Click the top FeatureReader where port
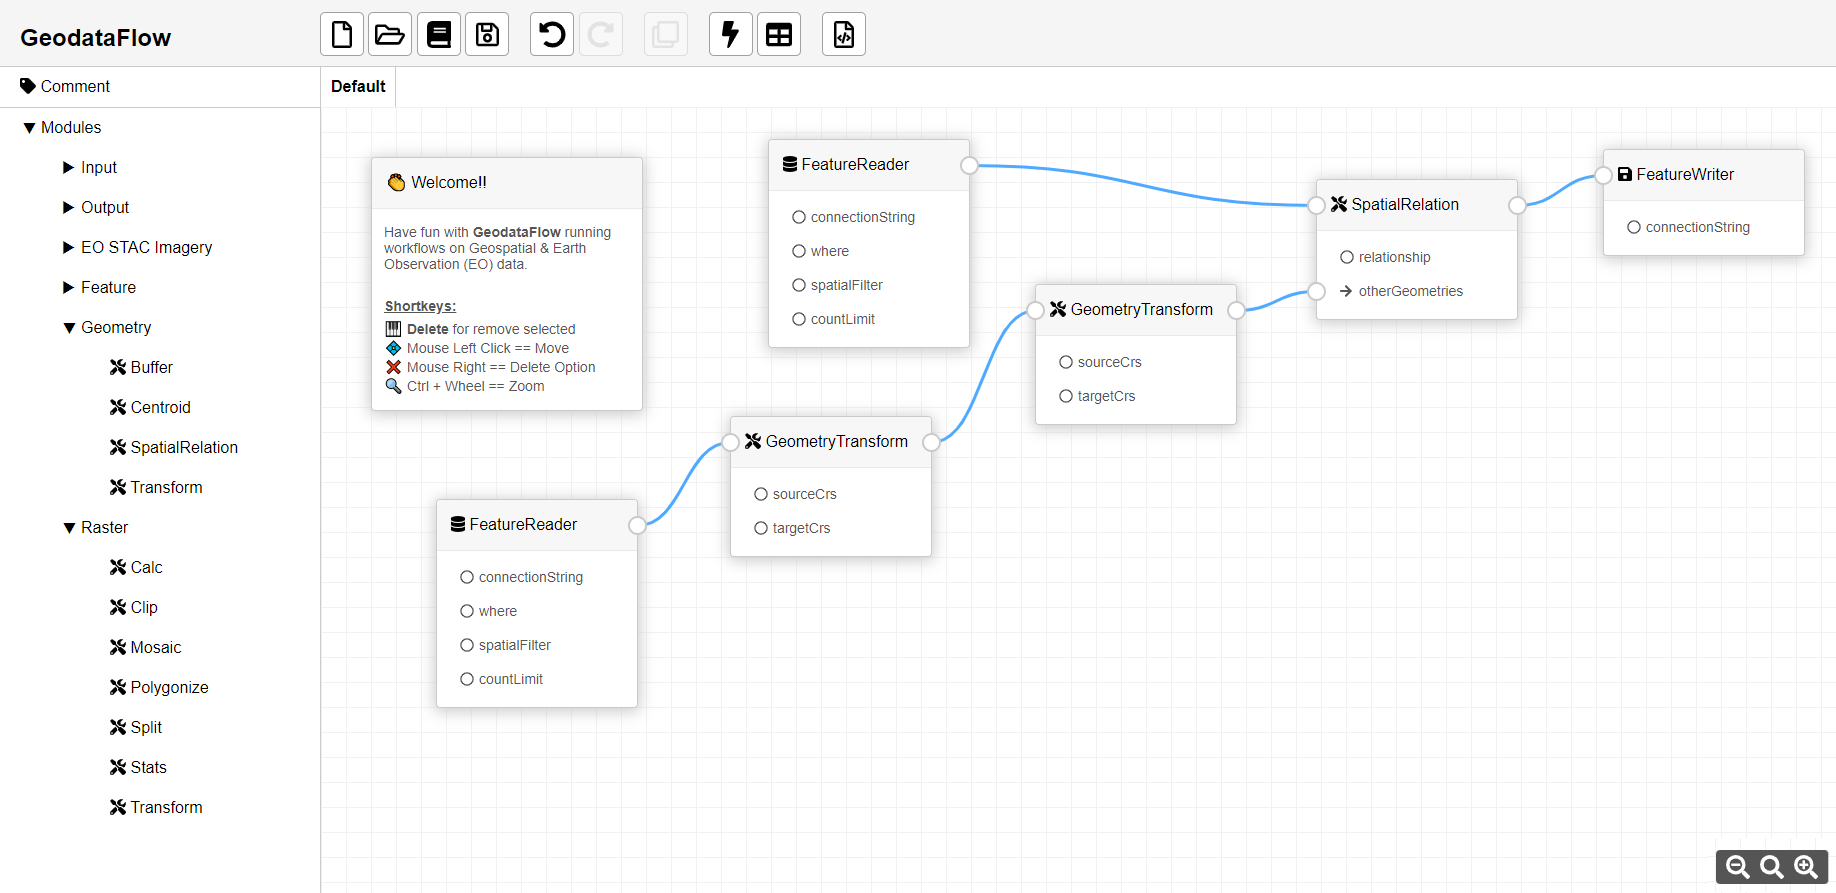The image size is (1836, 893). click(799, 251)
